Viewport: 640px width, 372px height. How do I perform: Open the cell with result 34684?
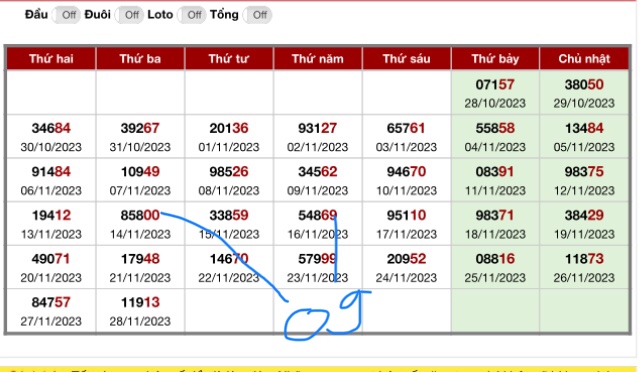tap(51, 136)
